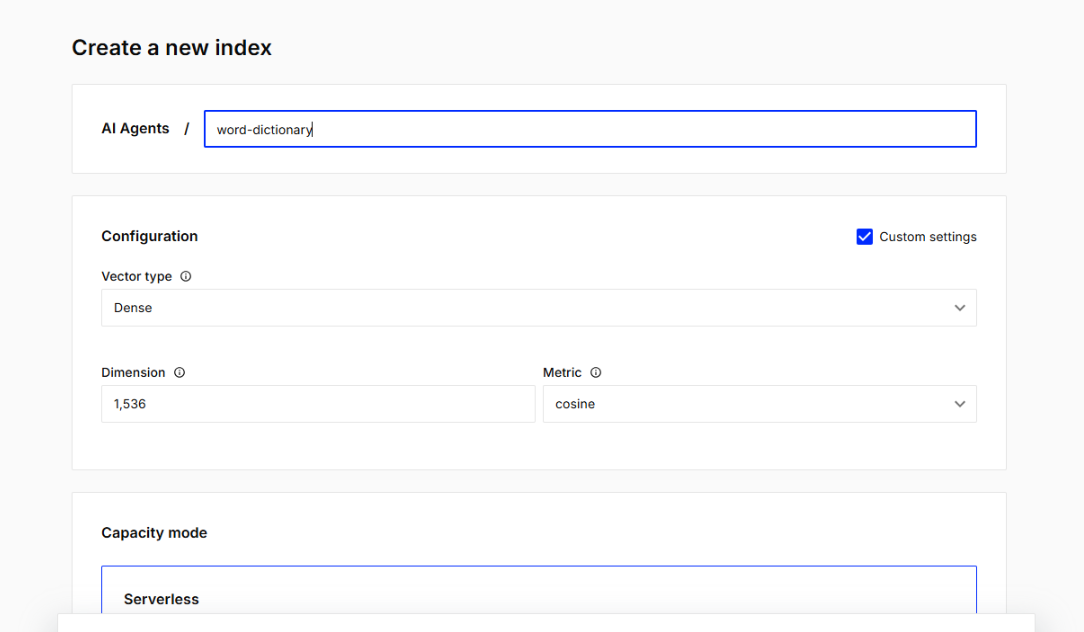Click the Custom settings text label

[x=928, y=237]
